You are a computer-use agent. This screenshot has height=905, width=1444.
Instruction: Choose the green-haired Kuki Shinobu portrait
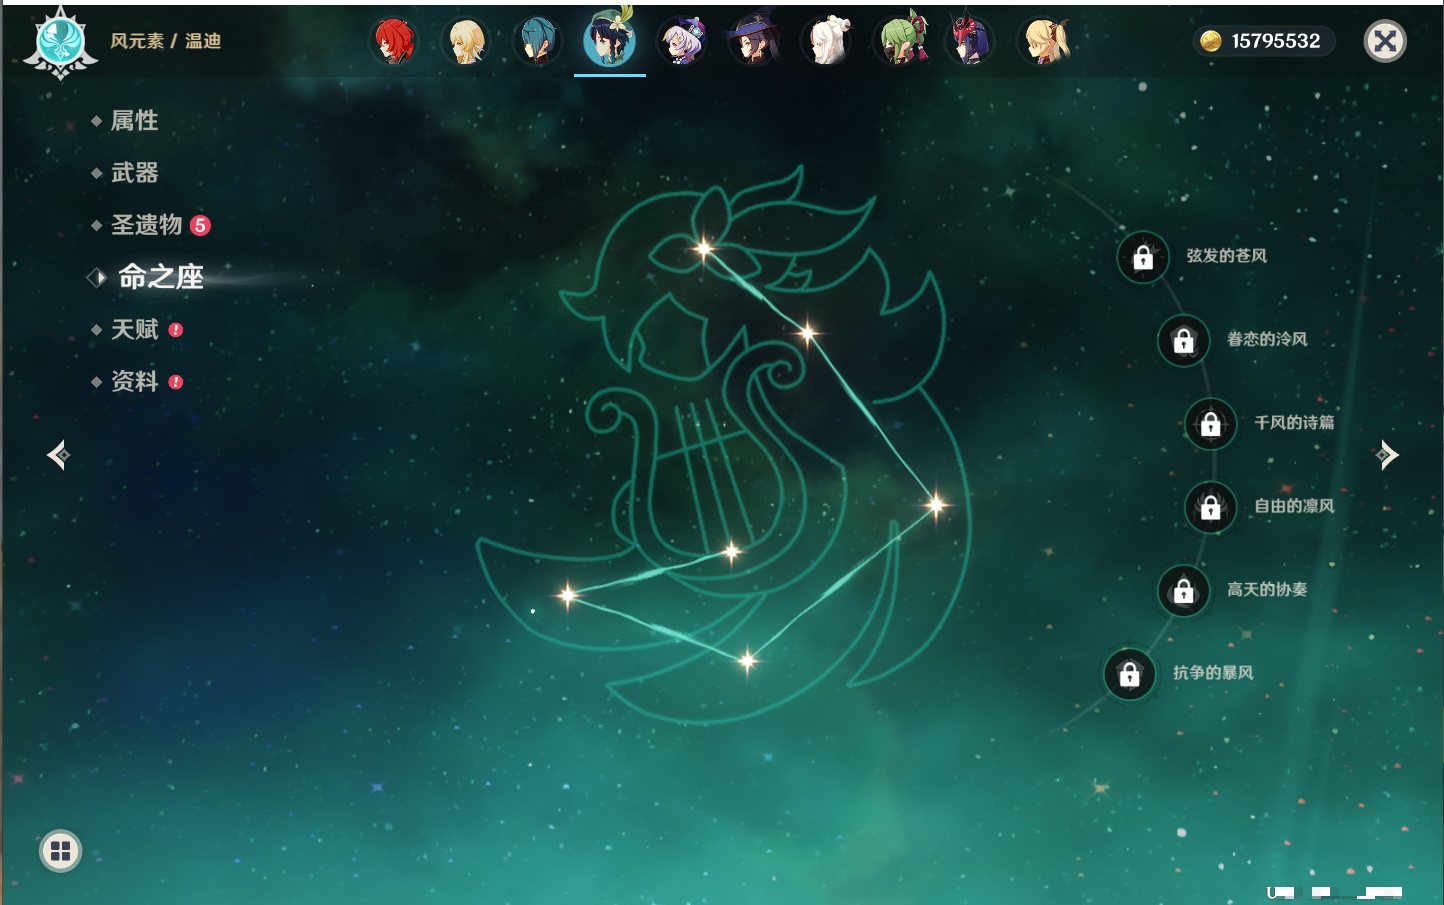[900, 42]
